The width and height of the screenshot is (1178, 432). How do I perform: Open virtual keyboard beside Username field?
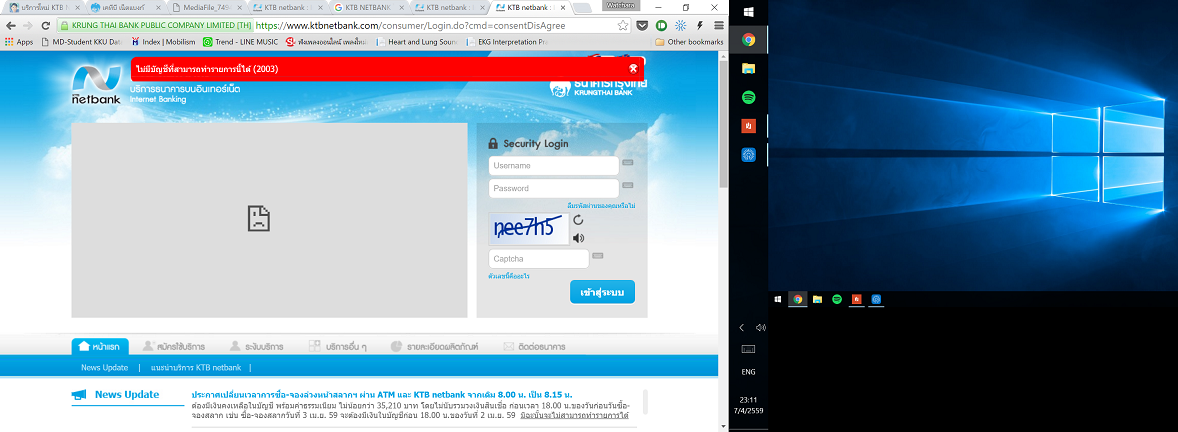[628, 162]
